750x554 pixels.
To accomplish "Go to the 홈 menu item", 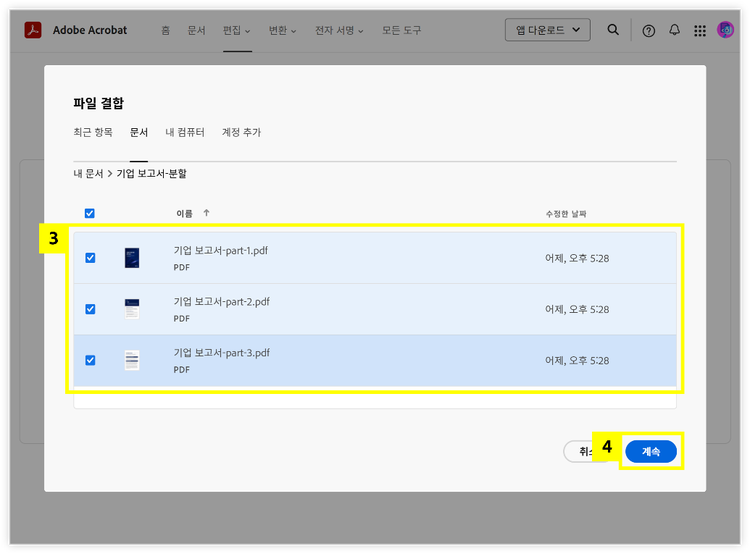I will click(x=165, y=31).
